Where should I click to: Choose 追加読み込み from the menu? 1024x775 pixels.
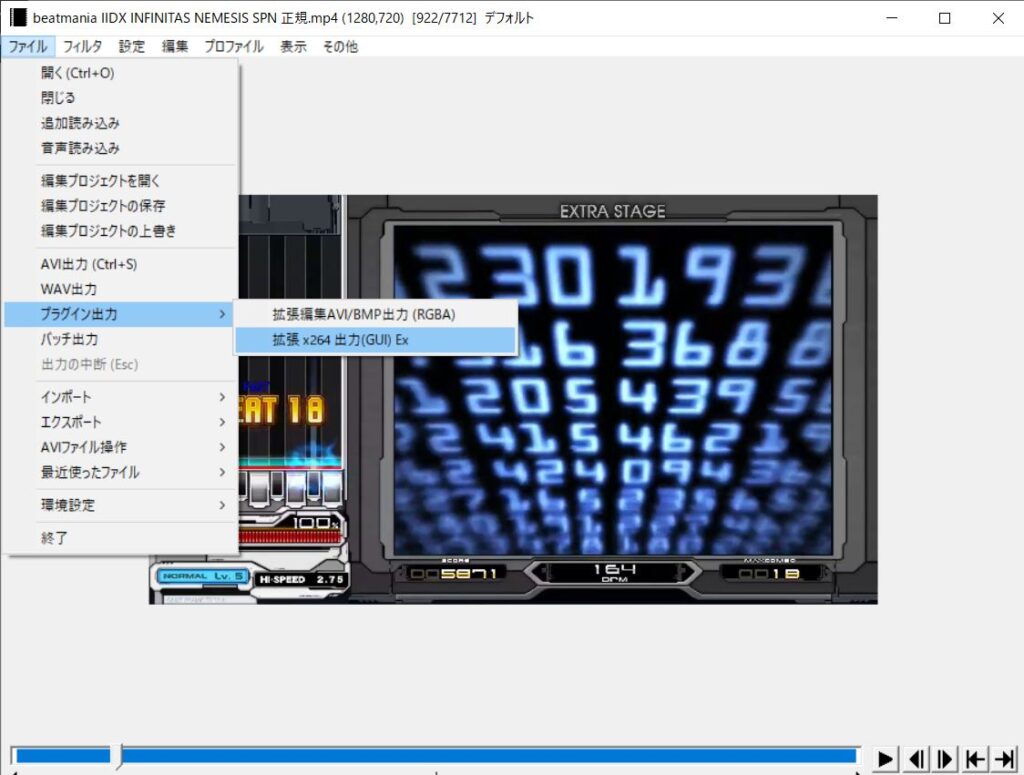121,123
